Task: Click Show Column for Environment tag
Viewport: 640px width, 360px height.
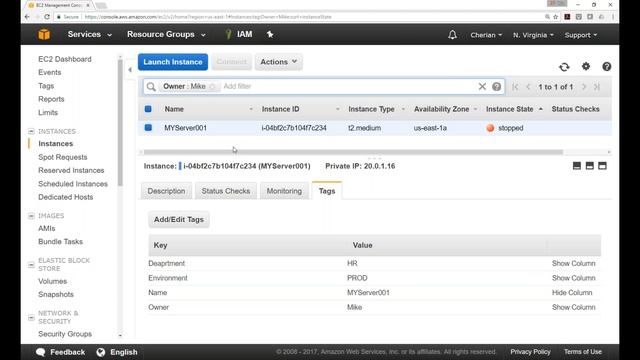Action: pyautogui.click(x=573, y=278)
